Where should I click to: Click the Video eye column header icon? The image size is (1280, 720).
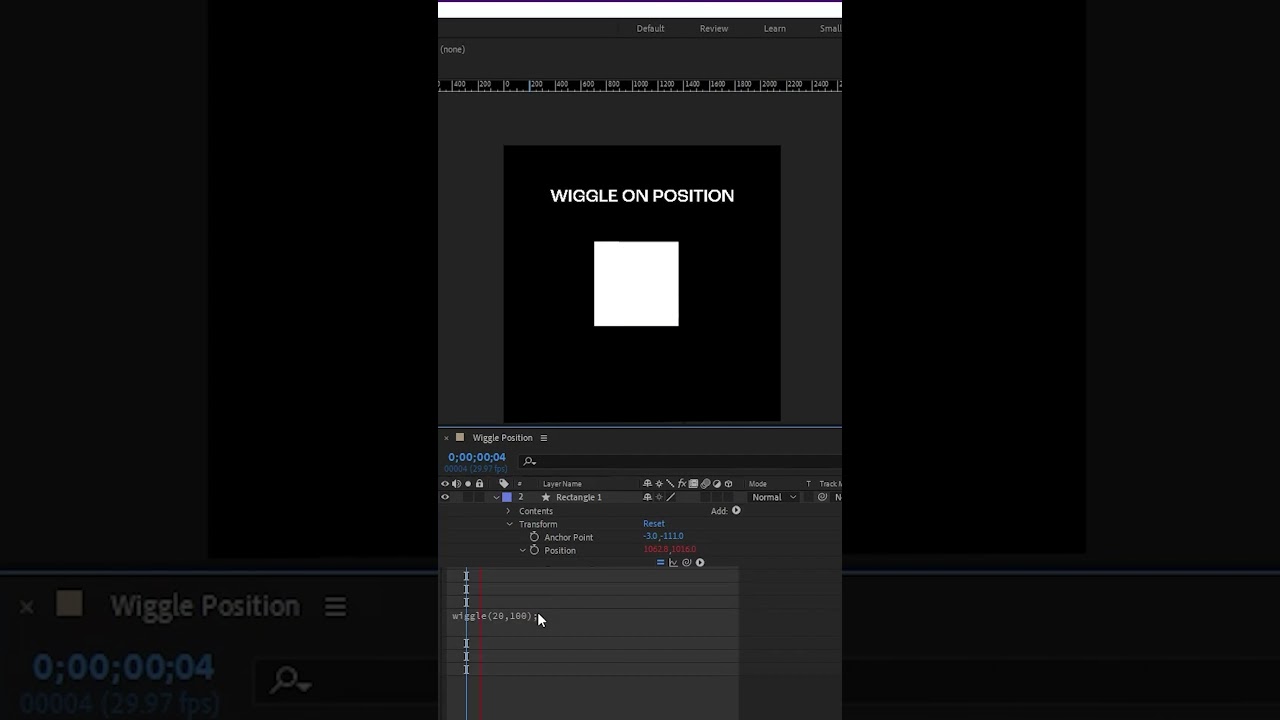pos(445,484)
